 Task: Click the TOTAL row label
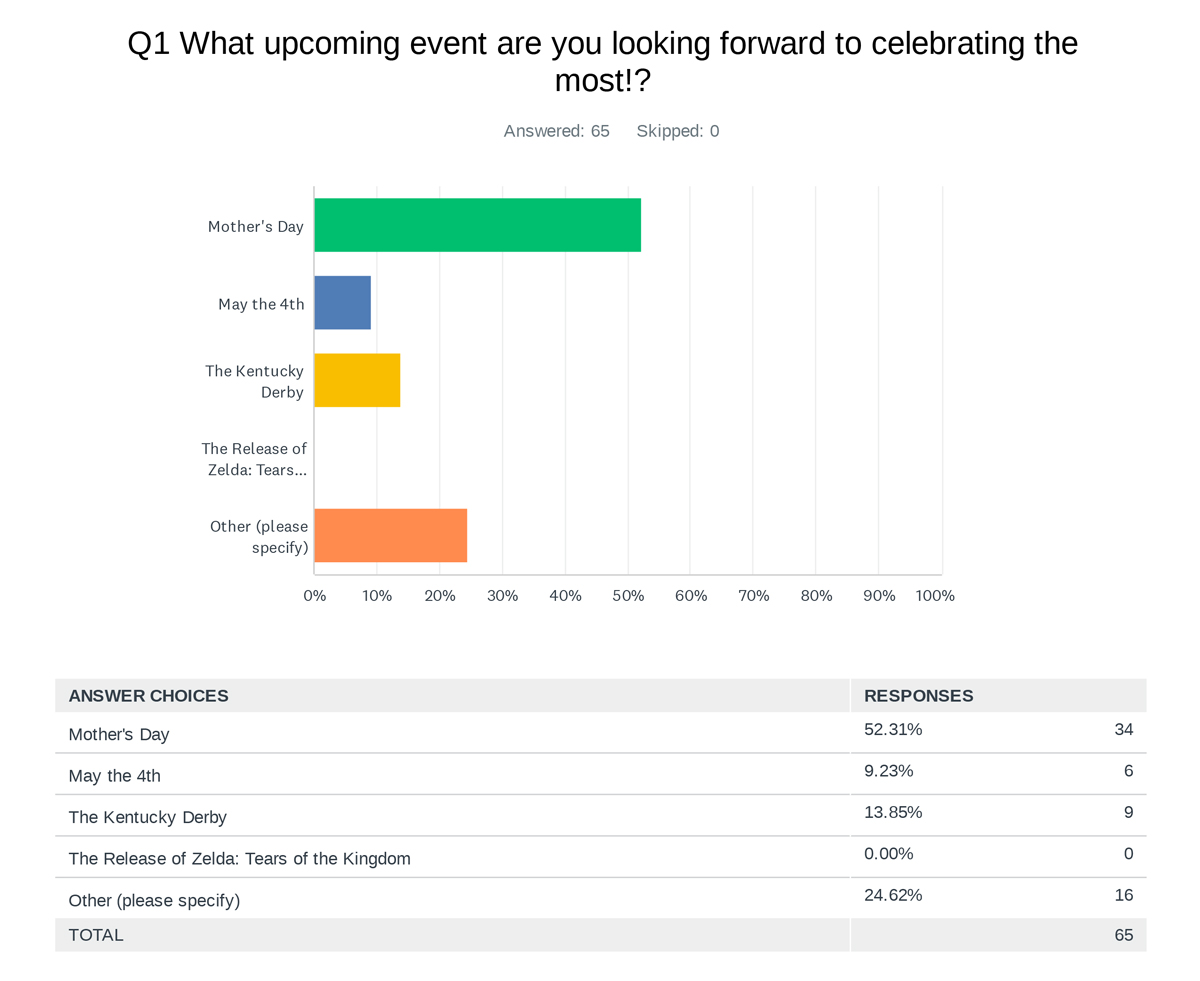[x=96, y=936]
